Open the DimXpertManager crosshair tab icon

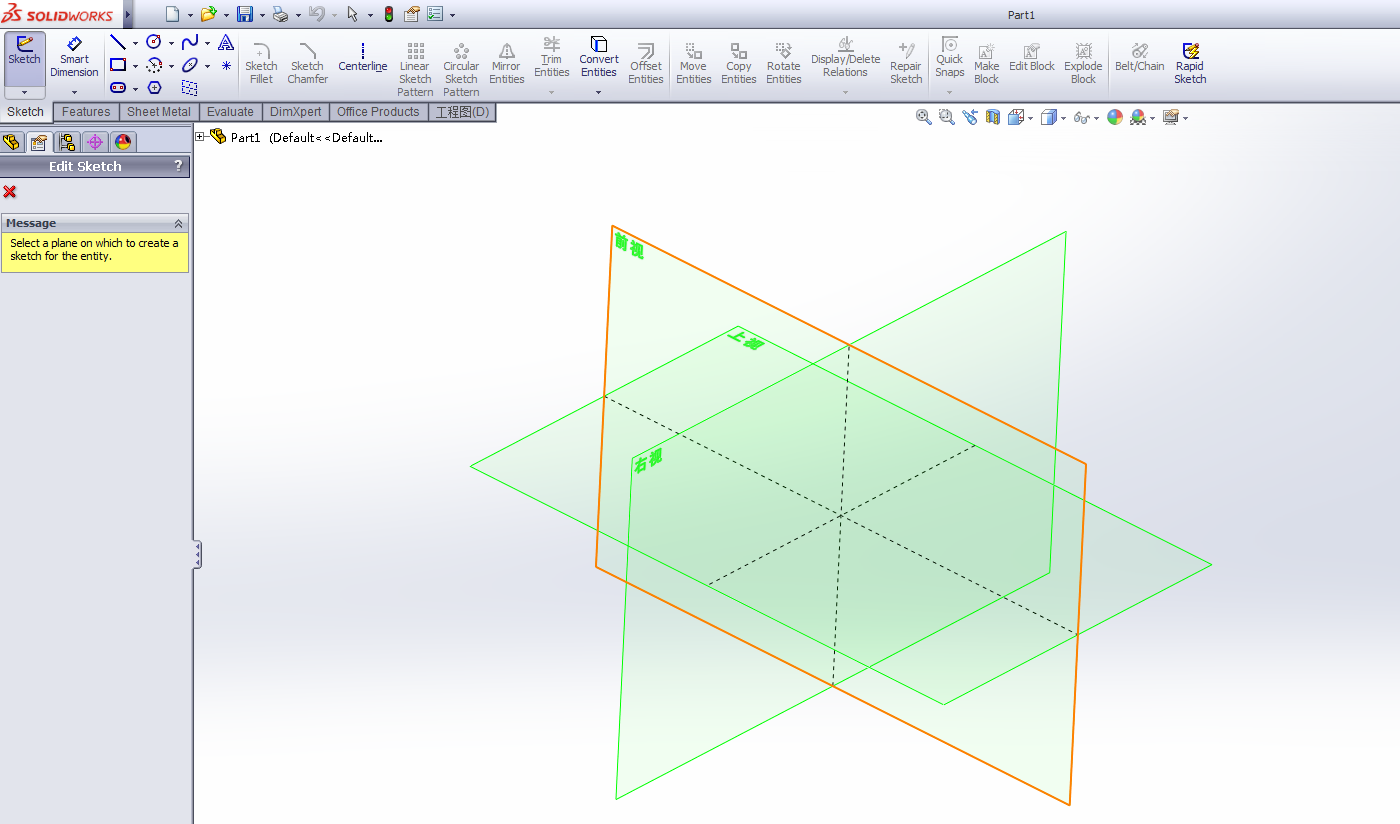coord(95,142)
